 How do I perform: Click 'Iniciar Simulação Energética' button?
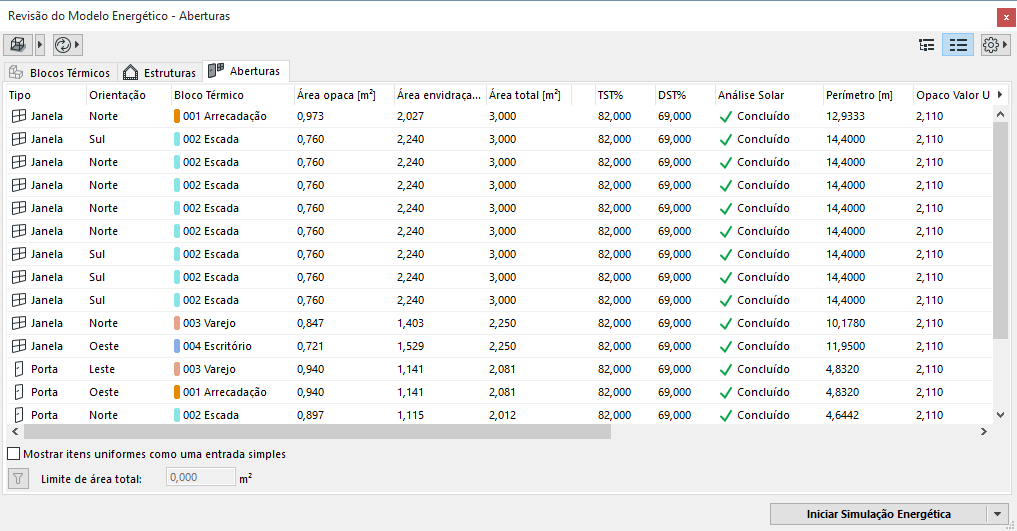tap(878, 514)
